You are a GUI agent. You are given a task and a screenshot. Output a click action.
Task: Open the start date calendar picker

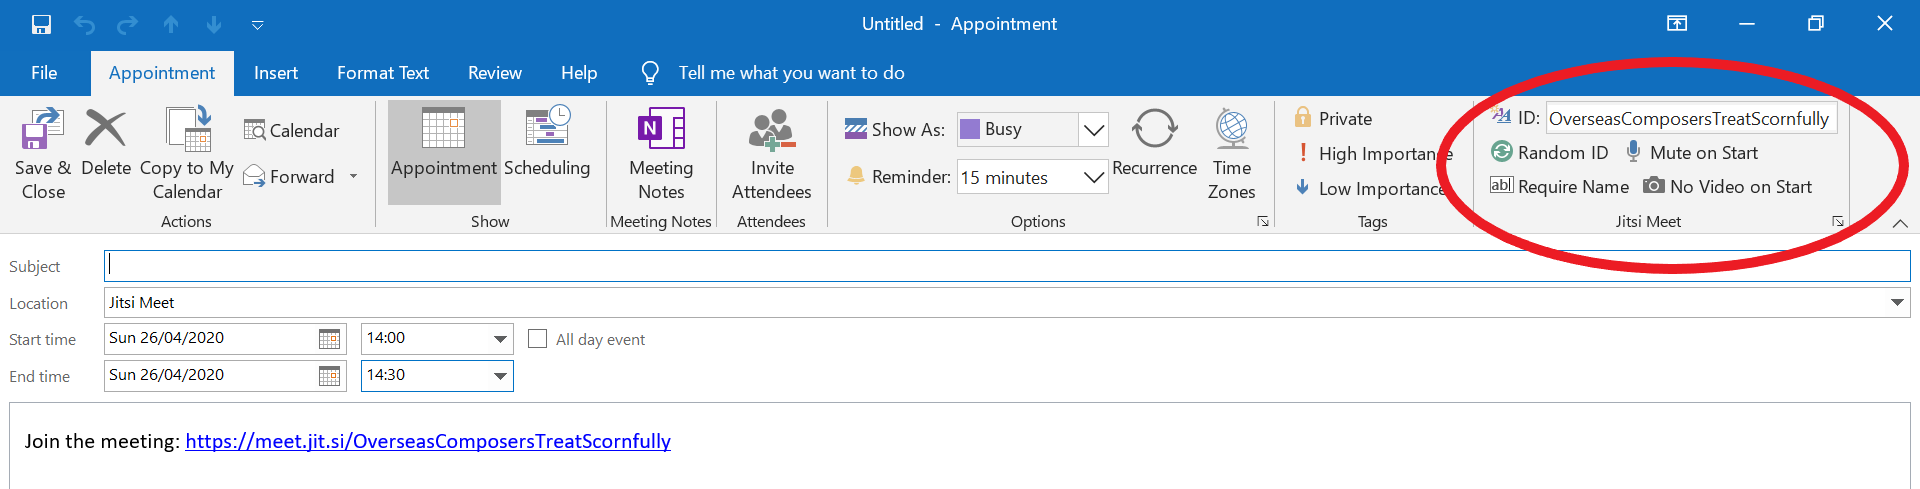329,339
